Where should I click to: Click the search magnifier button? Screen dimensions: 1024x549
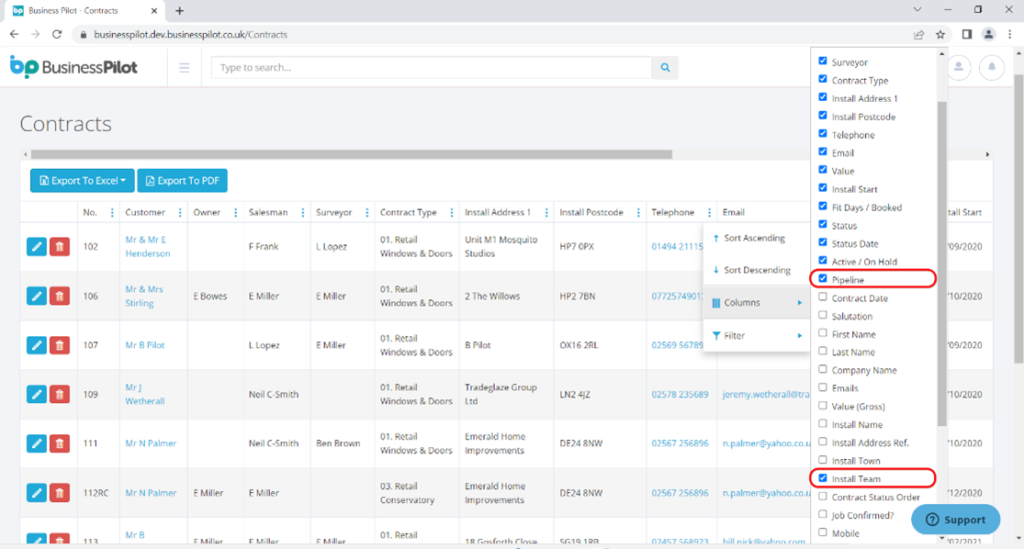pyautogui.click(x=665, y=68)
